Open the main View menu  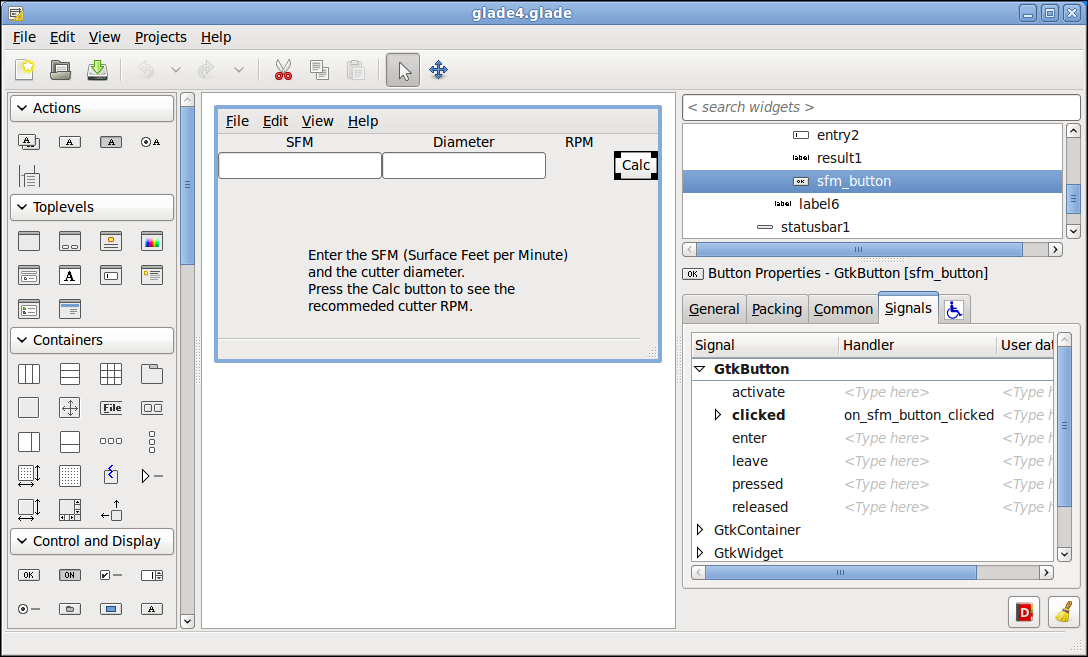(x=104, y=37)
